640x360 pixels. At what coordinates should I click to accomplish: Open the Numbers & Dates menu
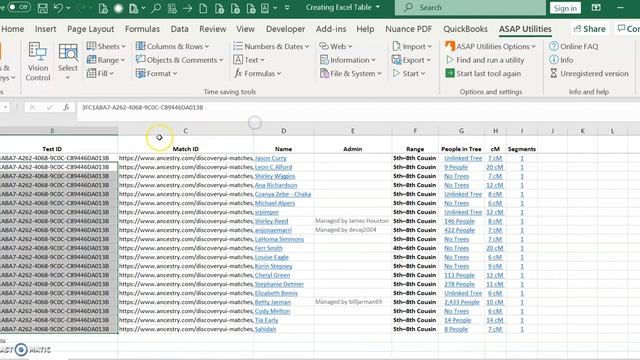(x=271, y=47)
